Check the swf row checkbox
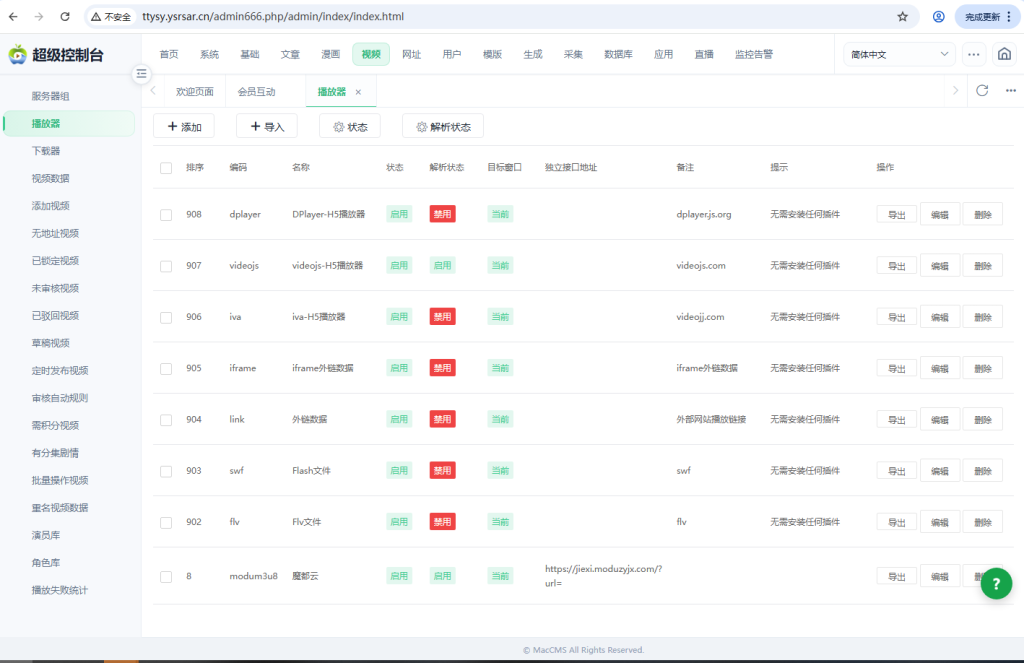The height and width of the screenshot is (663, 1024). (166, 472)
